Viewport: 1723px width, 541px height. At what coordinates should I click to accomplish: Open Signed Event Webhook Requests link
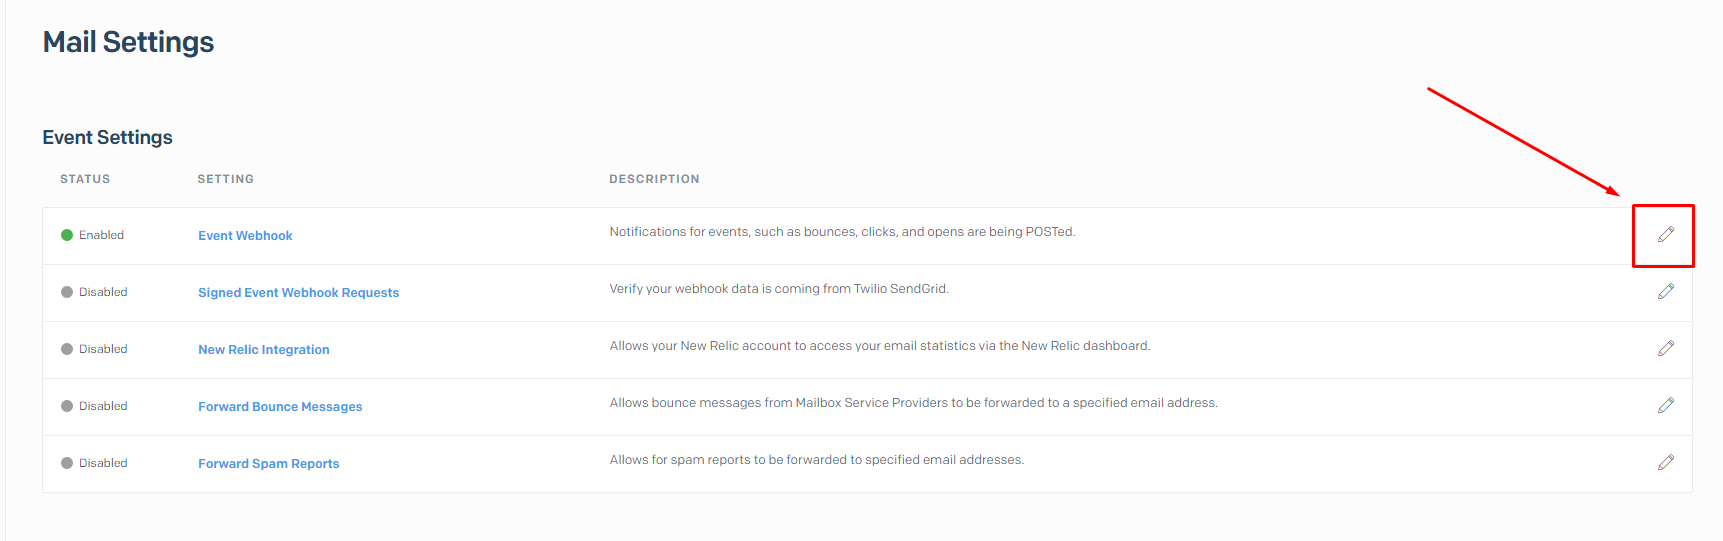pos(298,293)
